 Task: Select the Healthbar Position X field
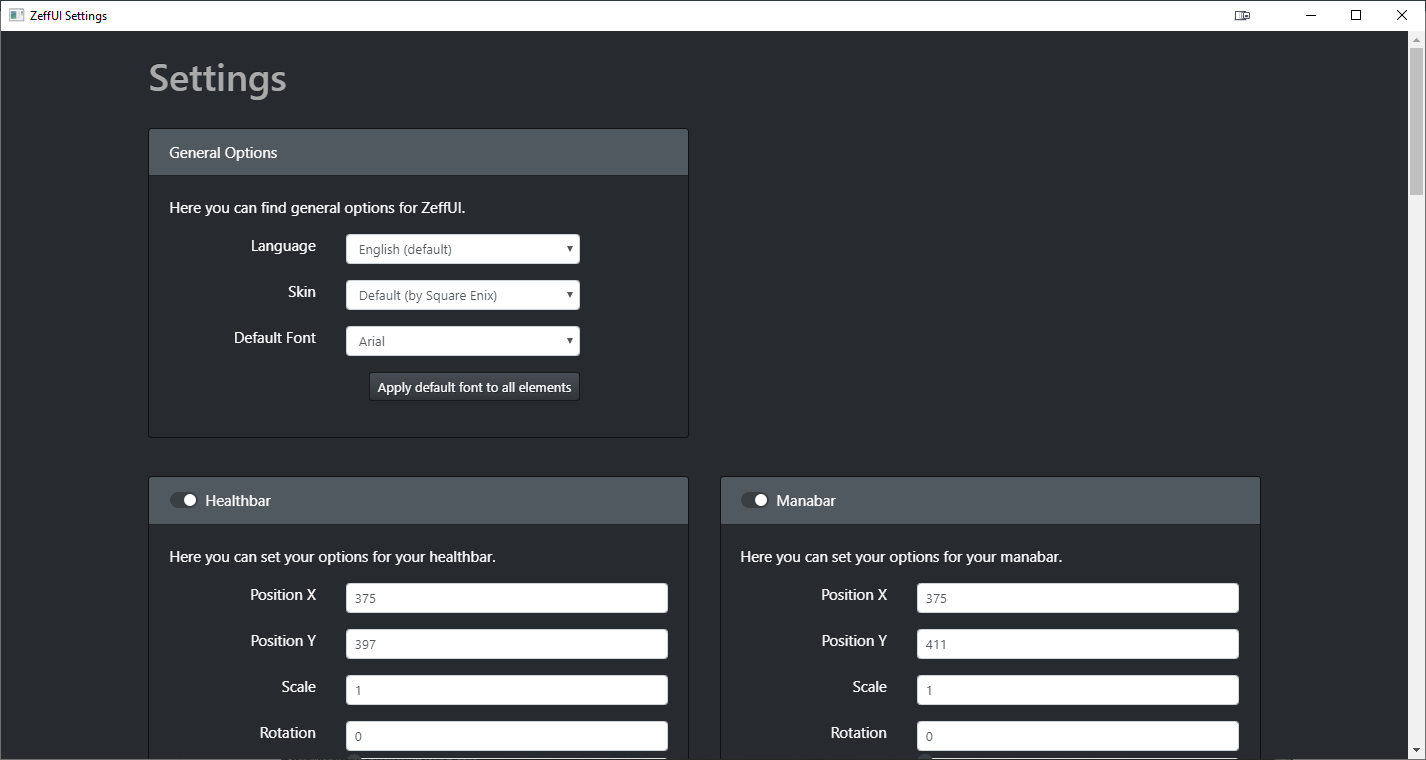506,597
